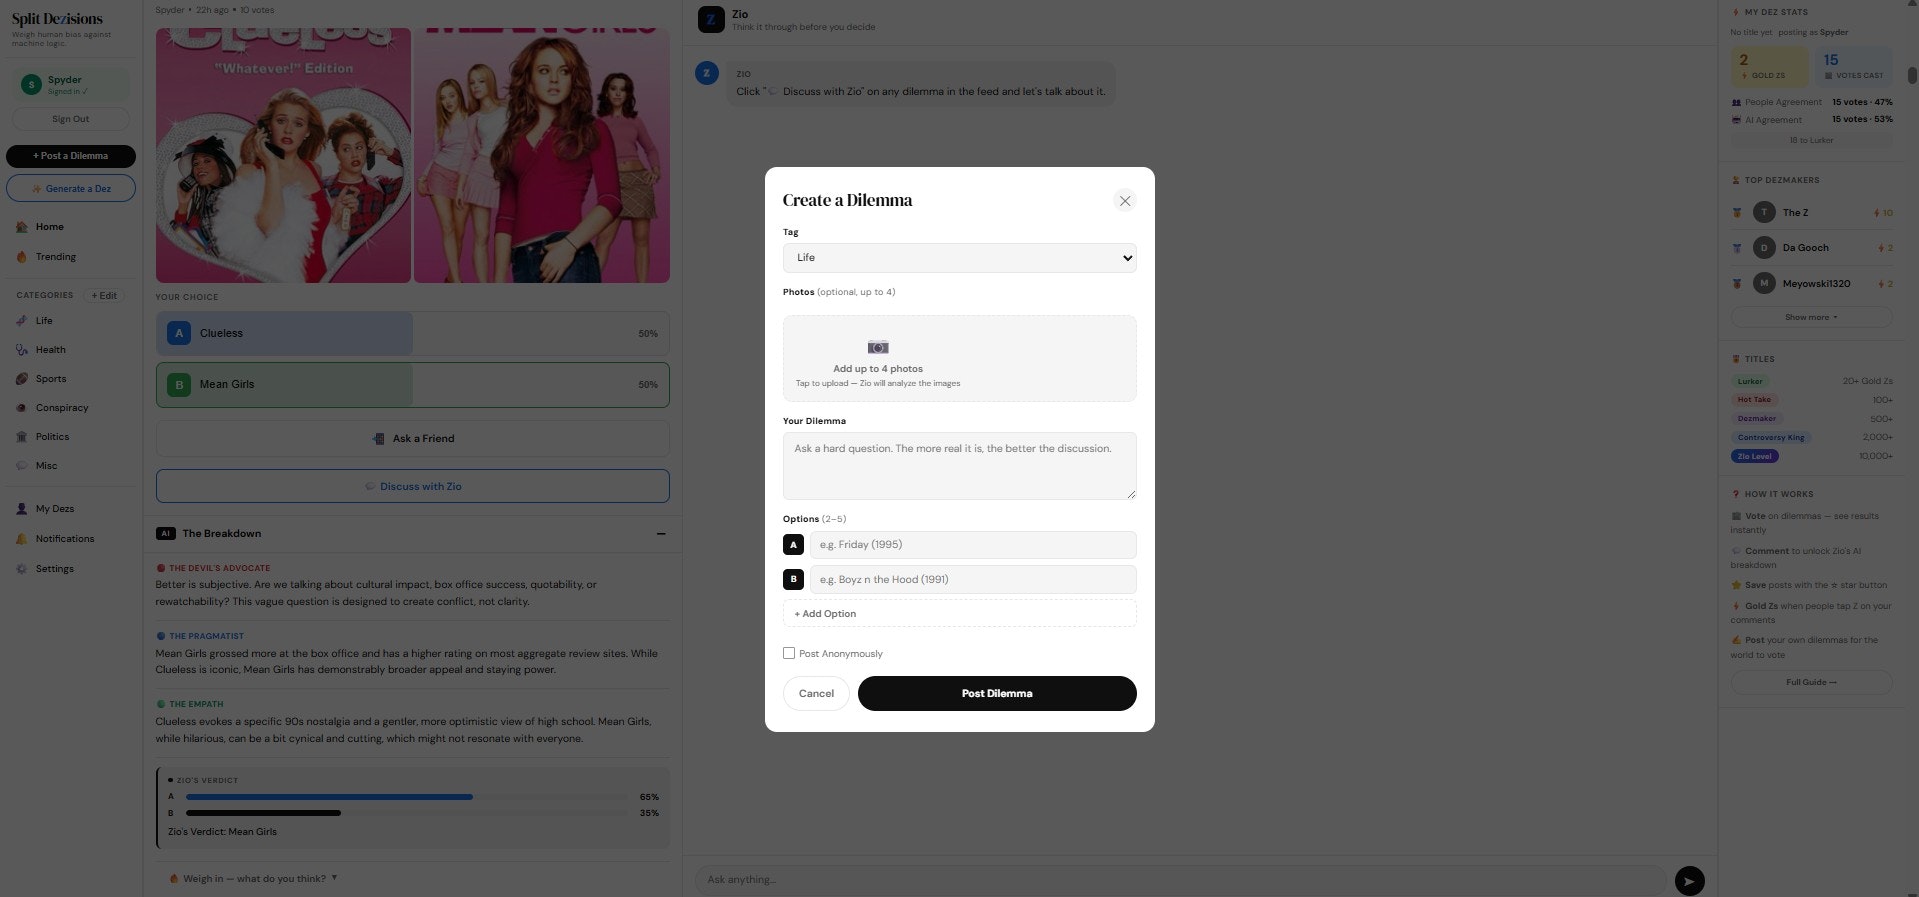Click the Settings gear icon
The image size is (1919, 897).
click(22, 569)
